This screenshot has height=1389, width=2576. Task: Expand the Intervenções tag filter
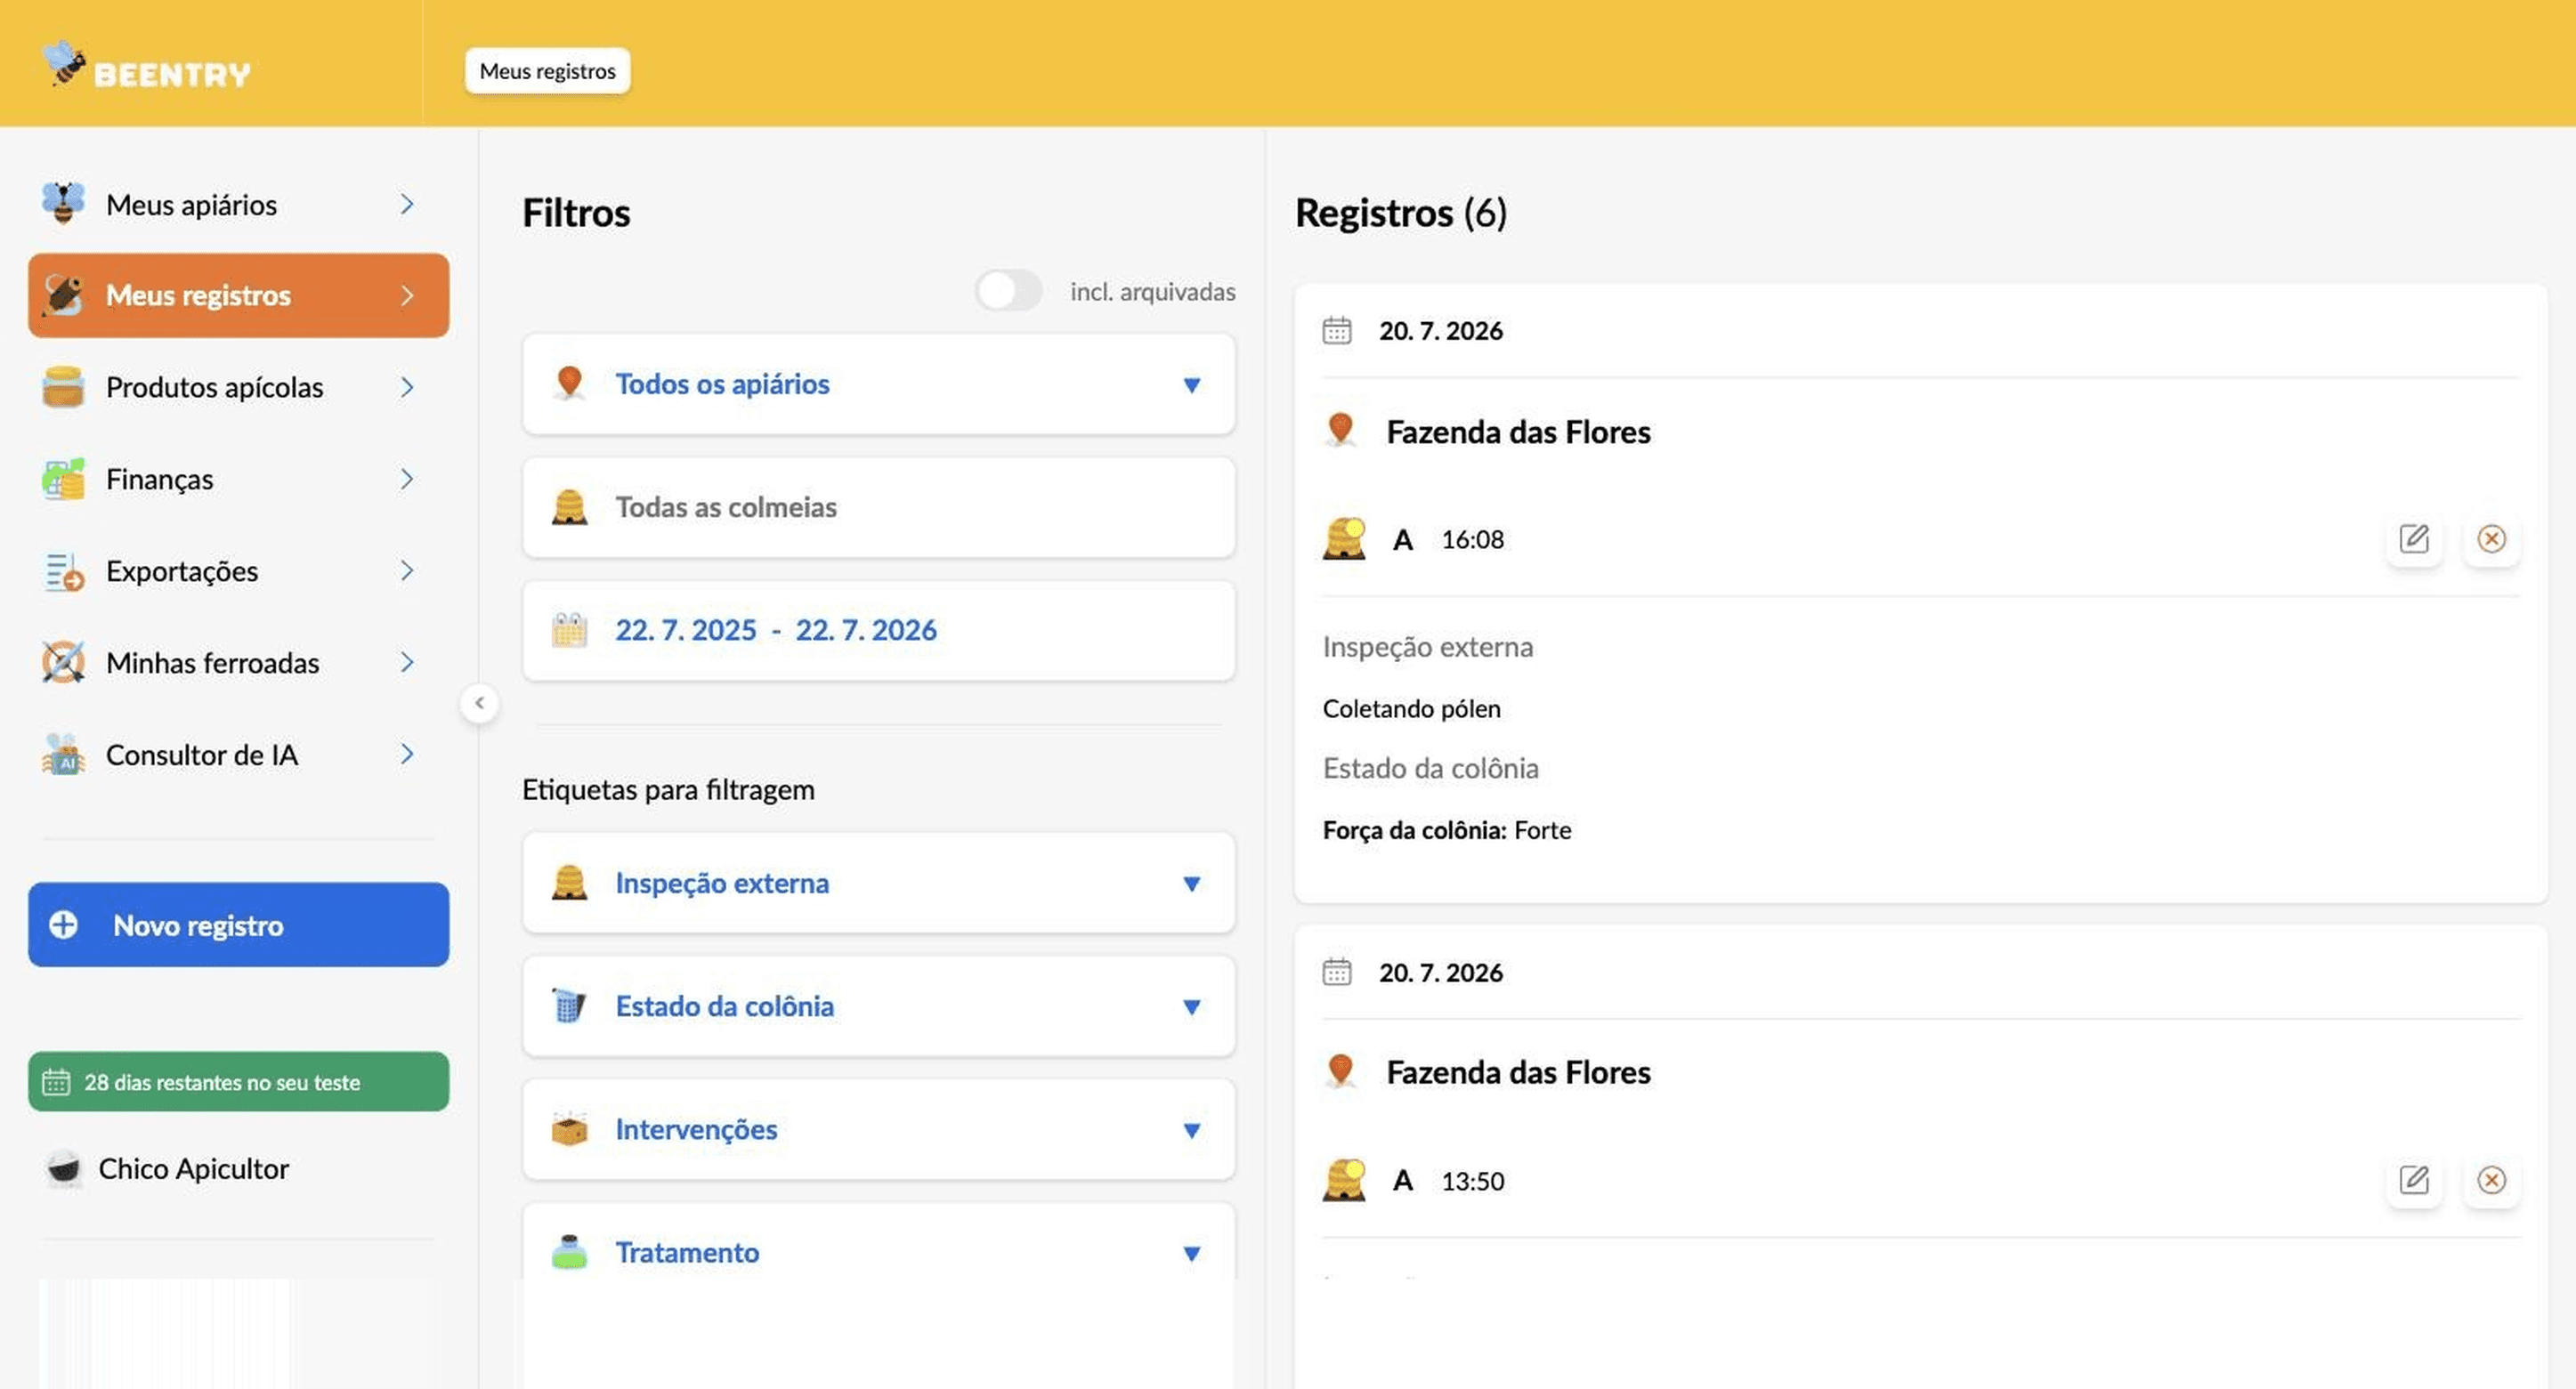(878, 1129)
